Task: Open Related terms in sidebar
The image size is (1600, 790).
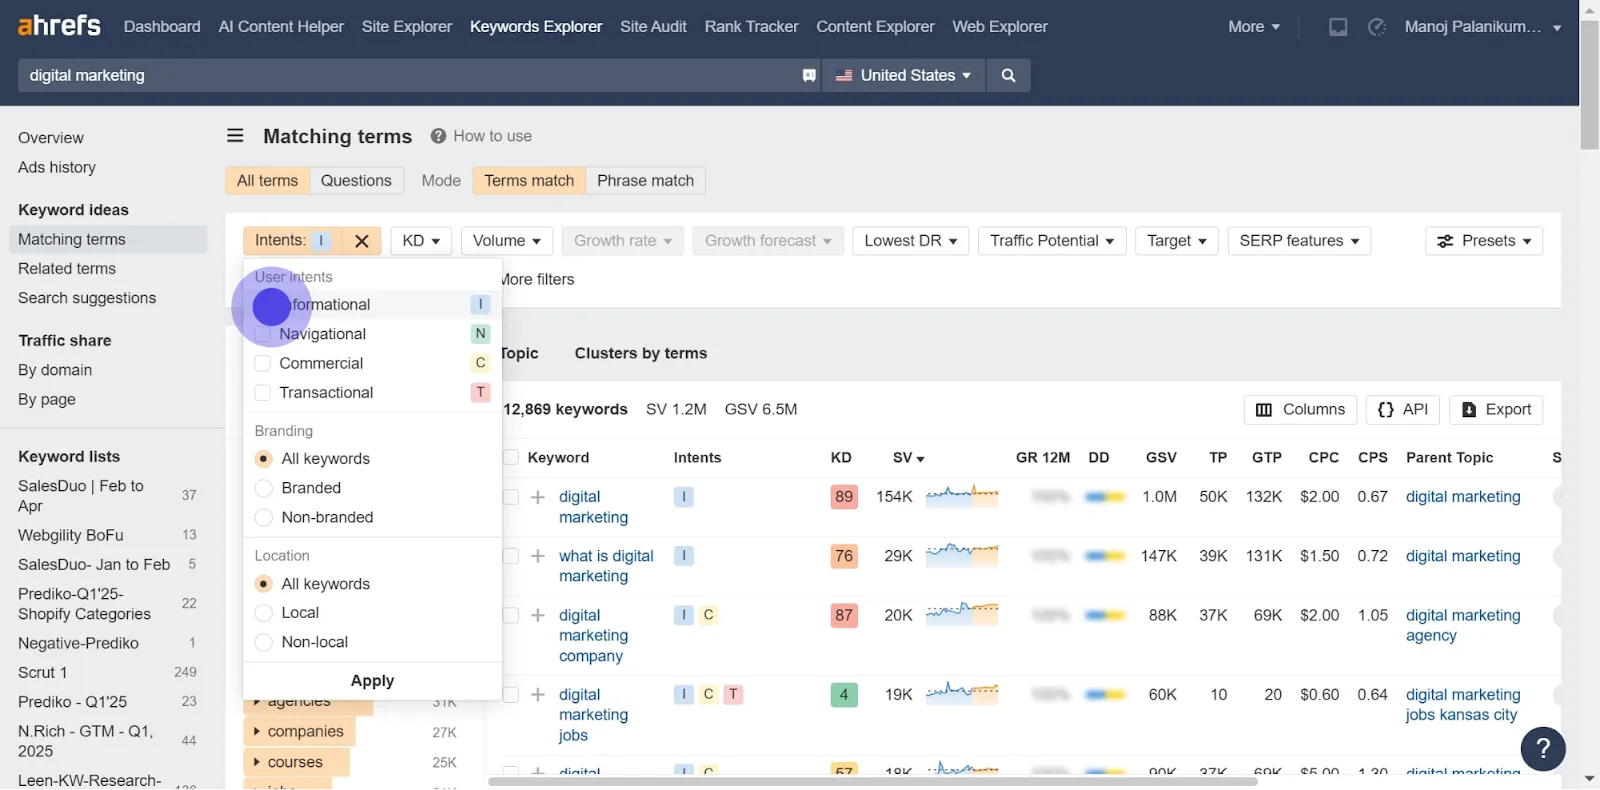Action: [x=67, y=269]
